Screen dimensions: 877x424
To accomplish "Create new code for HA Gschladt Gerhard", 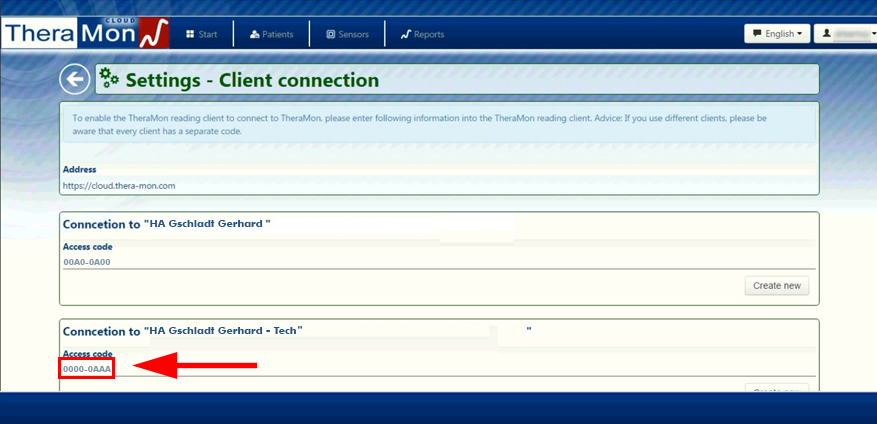I will [776, 286].
